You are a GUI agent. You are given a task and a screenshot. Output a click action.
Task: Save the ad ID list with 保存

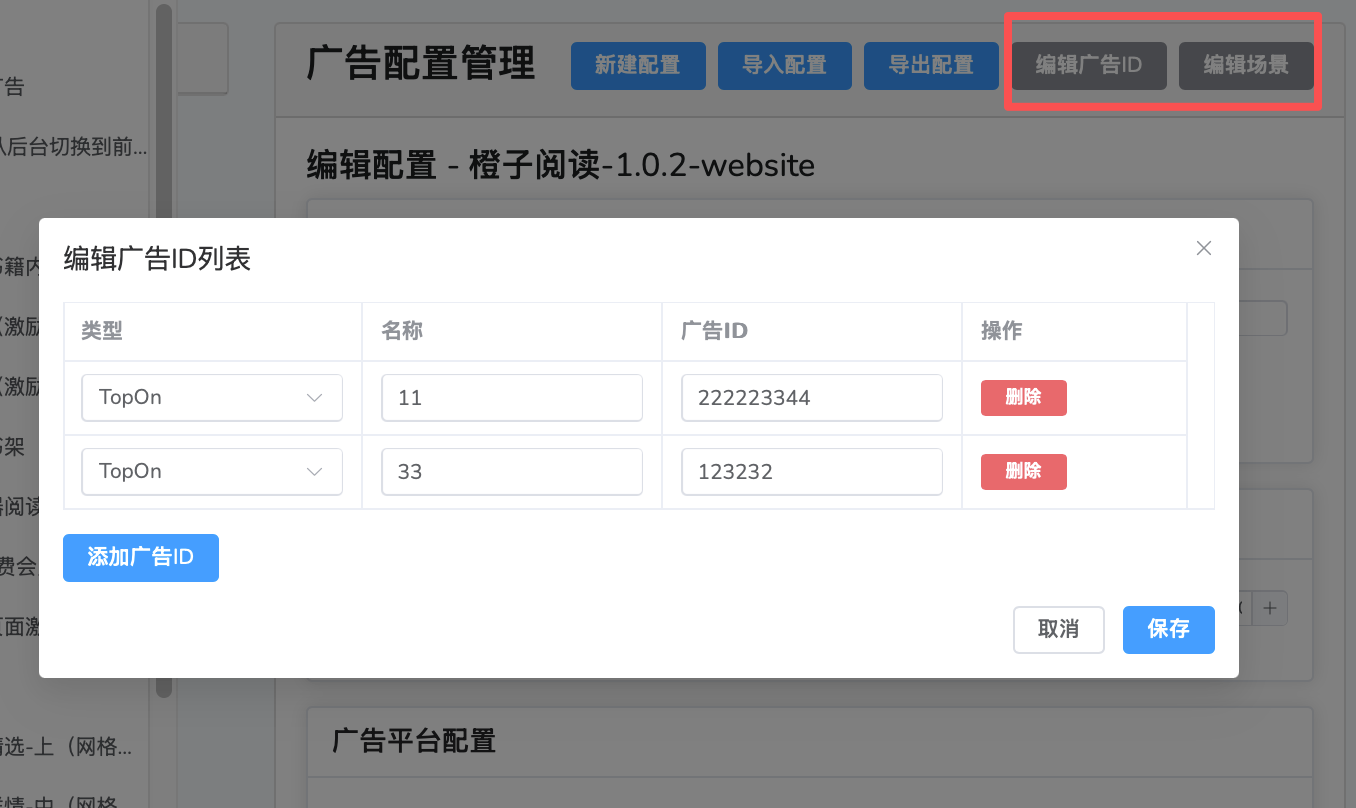[1168, 630]
